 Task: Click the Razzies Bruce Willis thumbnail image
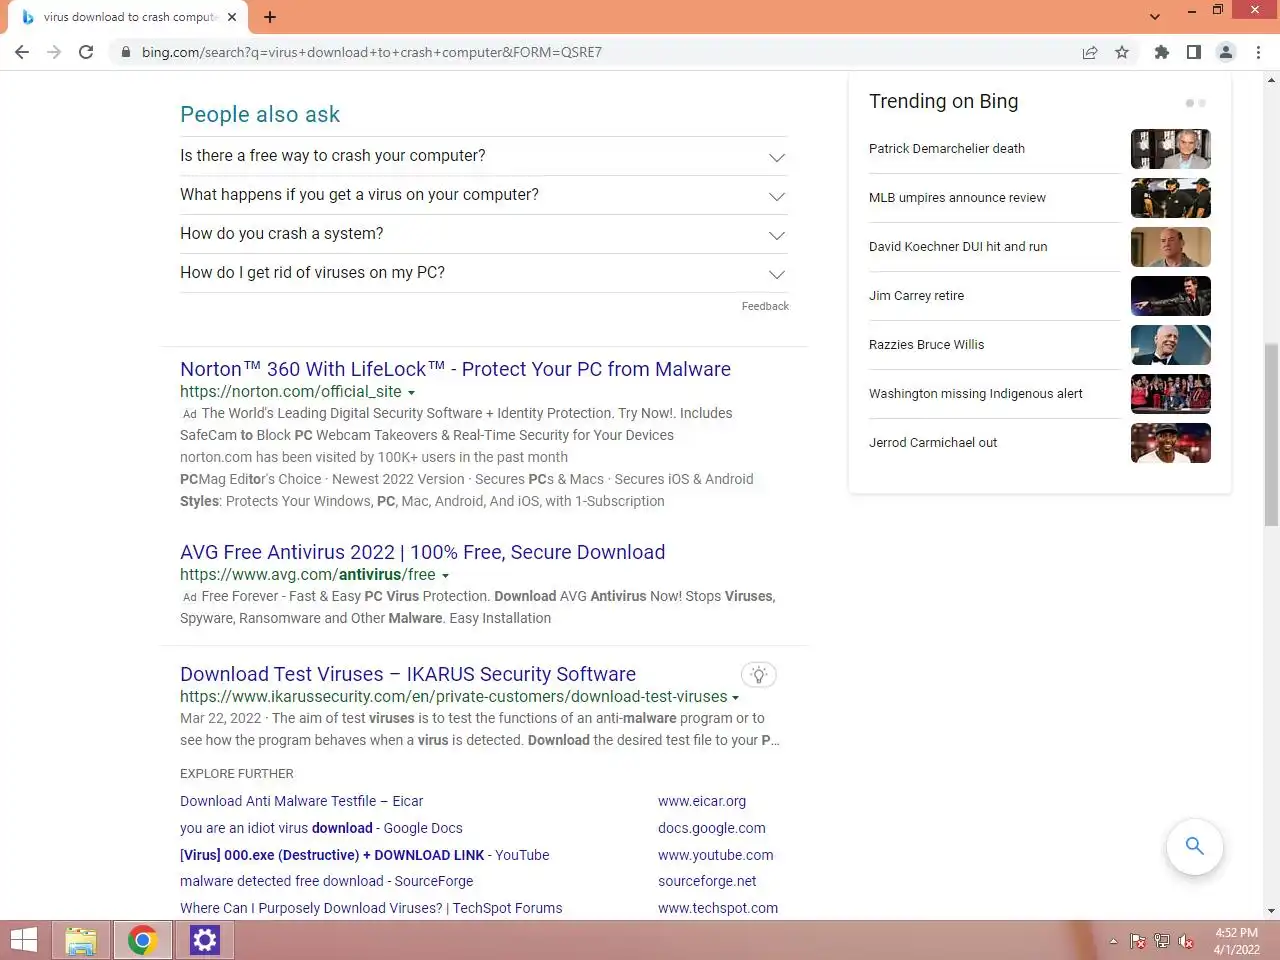click(1171, 345)
